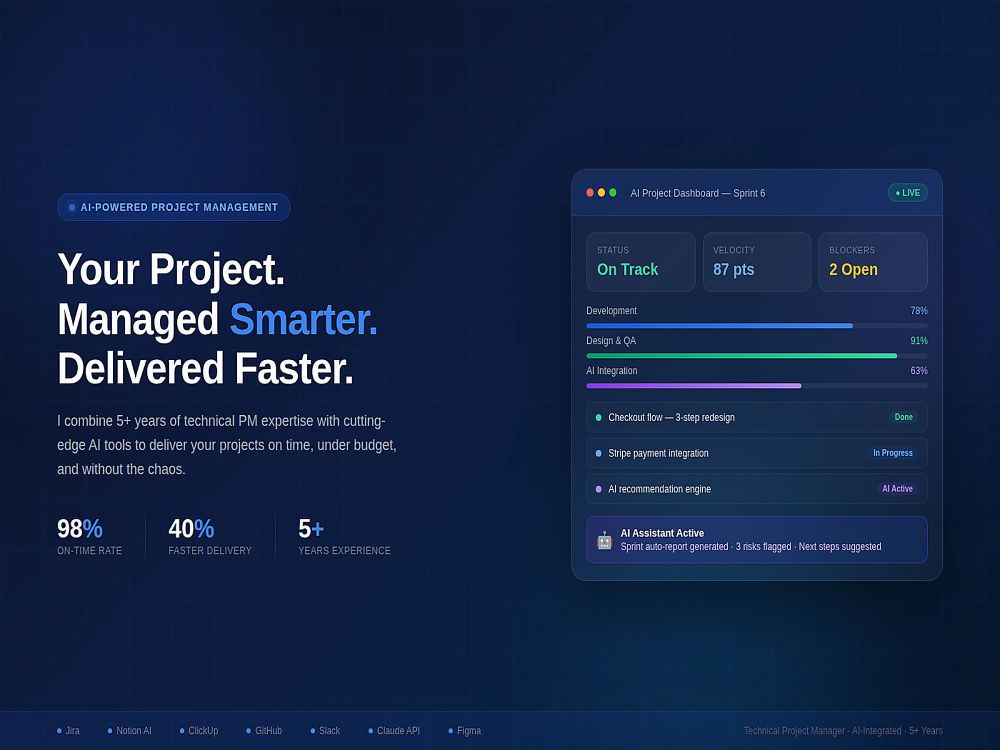Screen dimensions: 1000x750
Task: Click the 78% Development percentage
Action: [x=919, y=311]
